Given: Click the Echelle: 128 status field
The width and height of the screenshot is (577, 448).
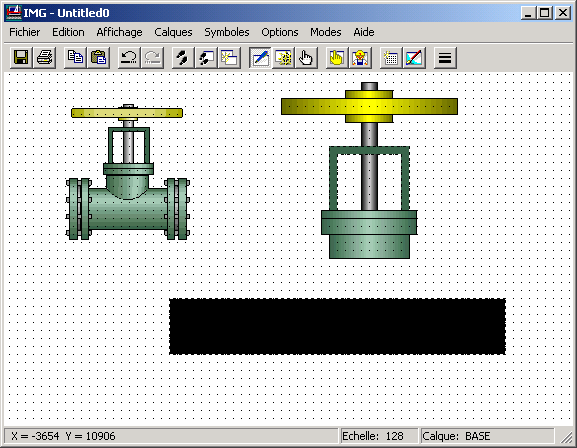Looking at the screenshot, I should [379, 436].
